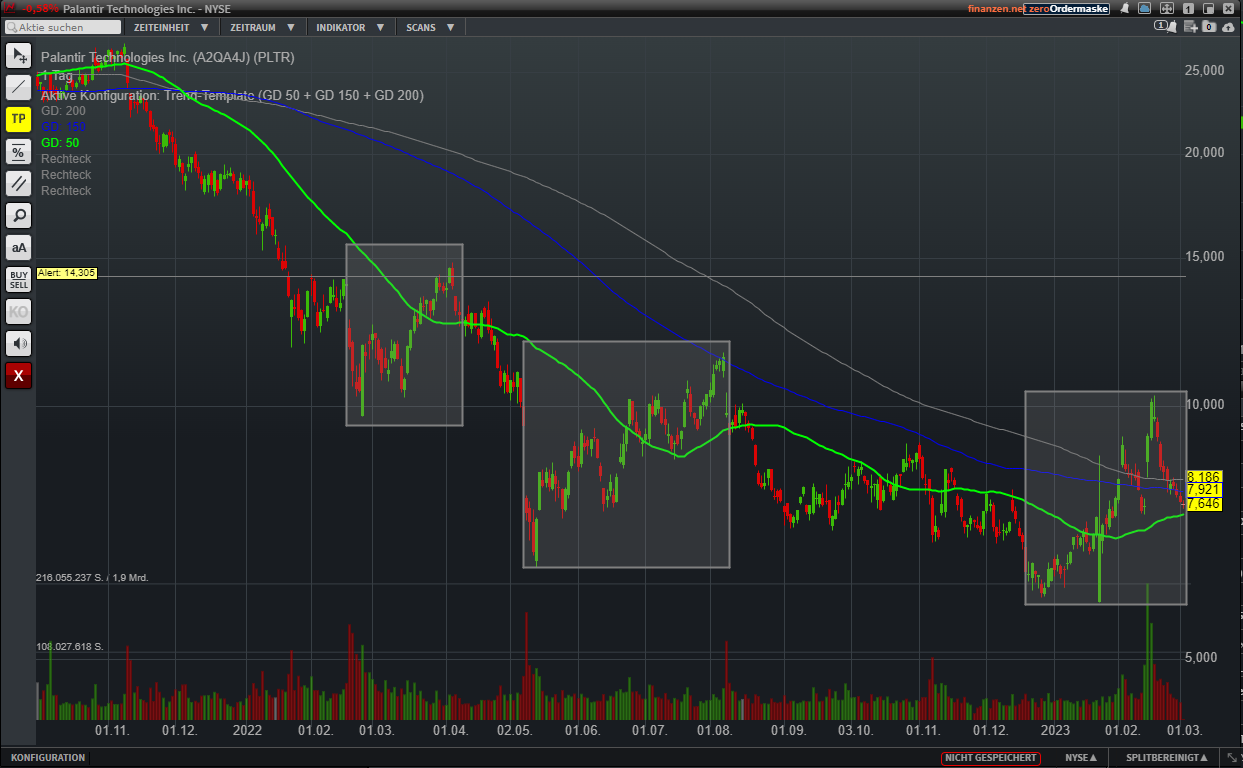Add chart to list with plus icon

coord(1191,27)
